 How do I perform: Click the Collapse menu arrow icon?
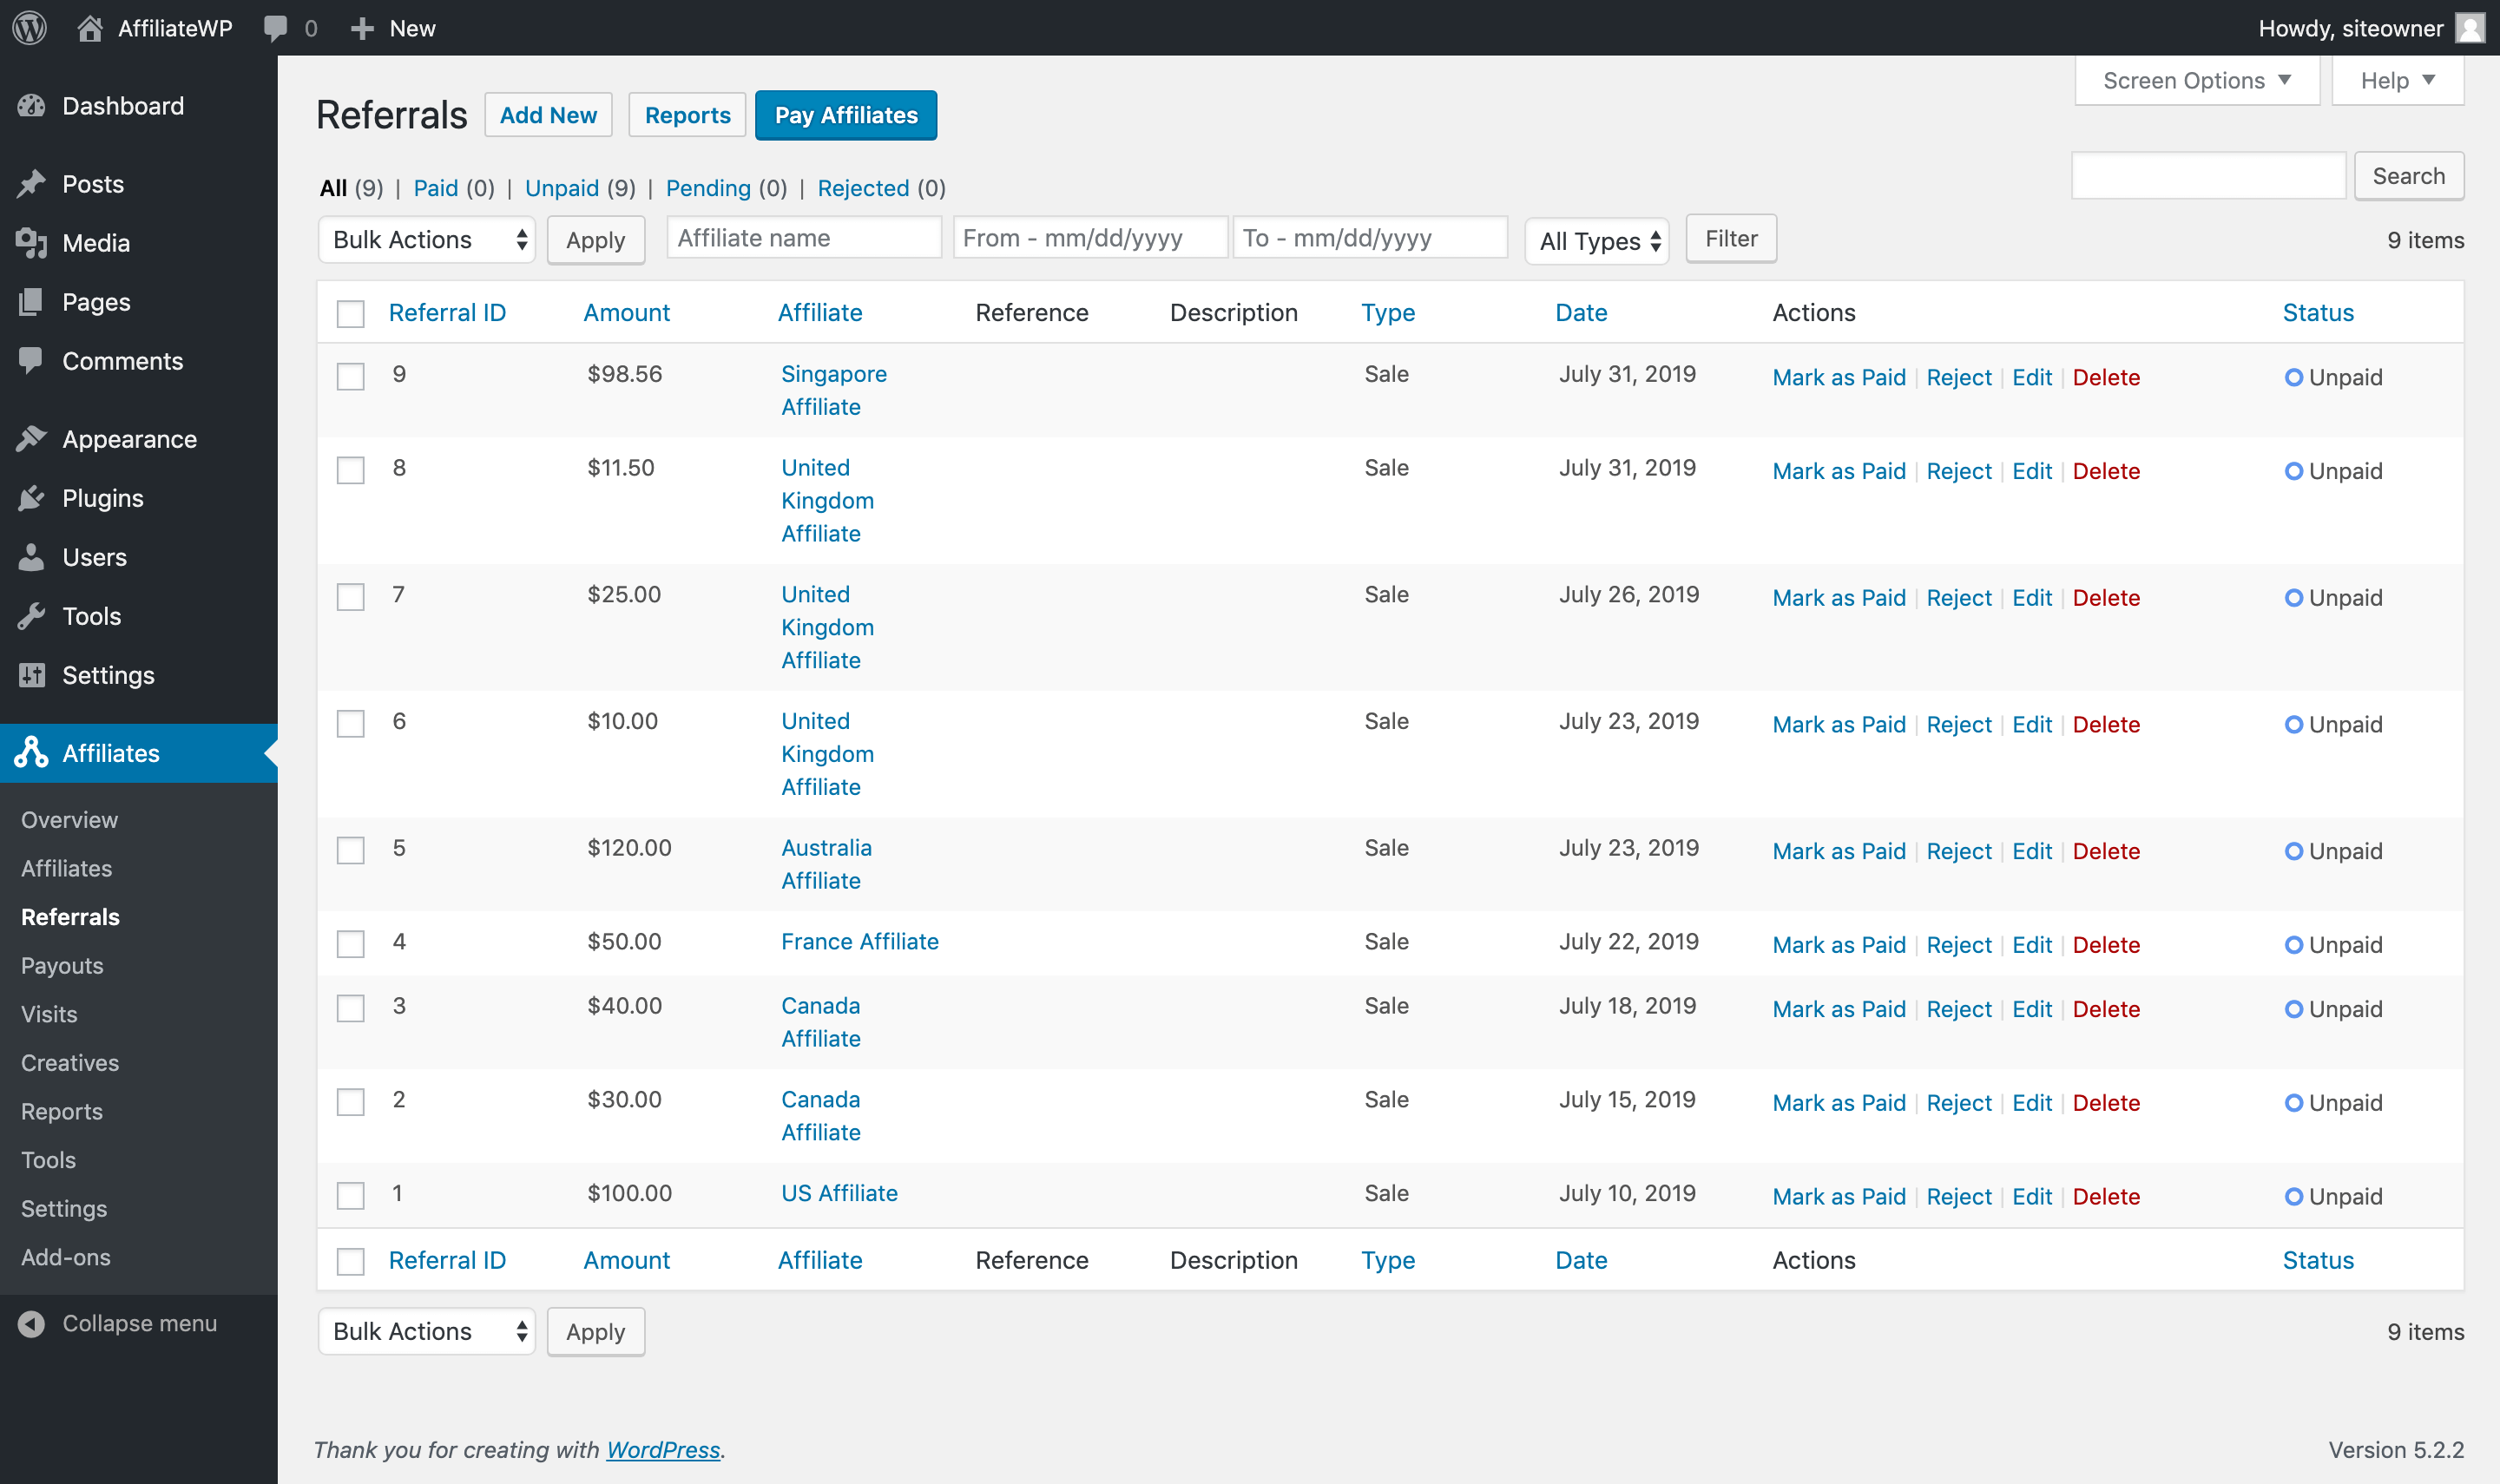(x=32, y=1323)
